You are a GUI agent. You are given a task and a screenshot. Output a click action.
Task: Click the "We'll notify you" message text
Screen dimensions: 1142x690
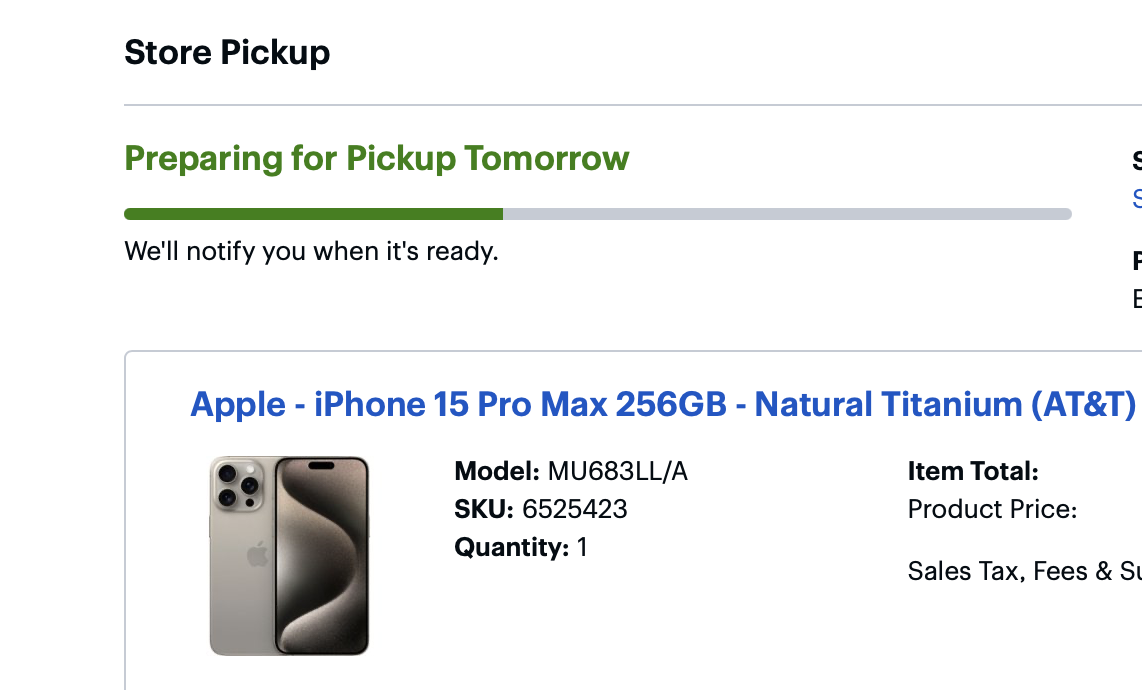tap(311, 251)
